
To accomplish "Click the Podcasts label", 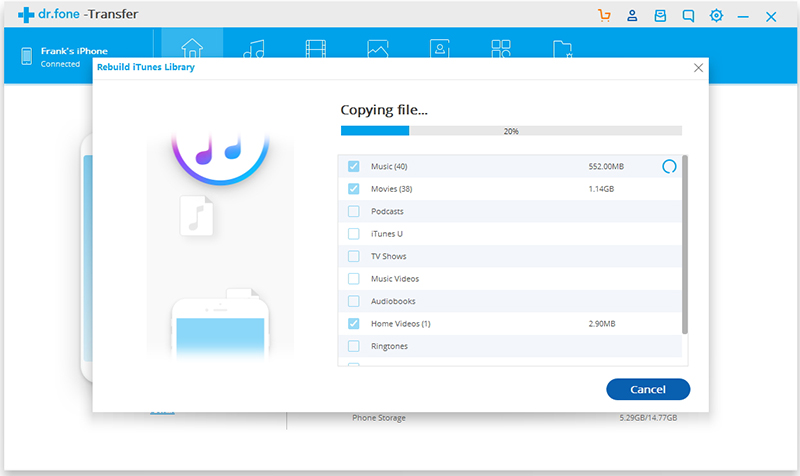I will coord(387,211).
